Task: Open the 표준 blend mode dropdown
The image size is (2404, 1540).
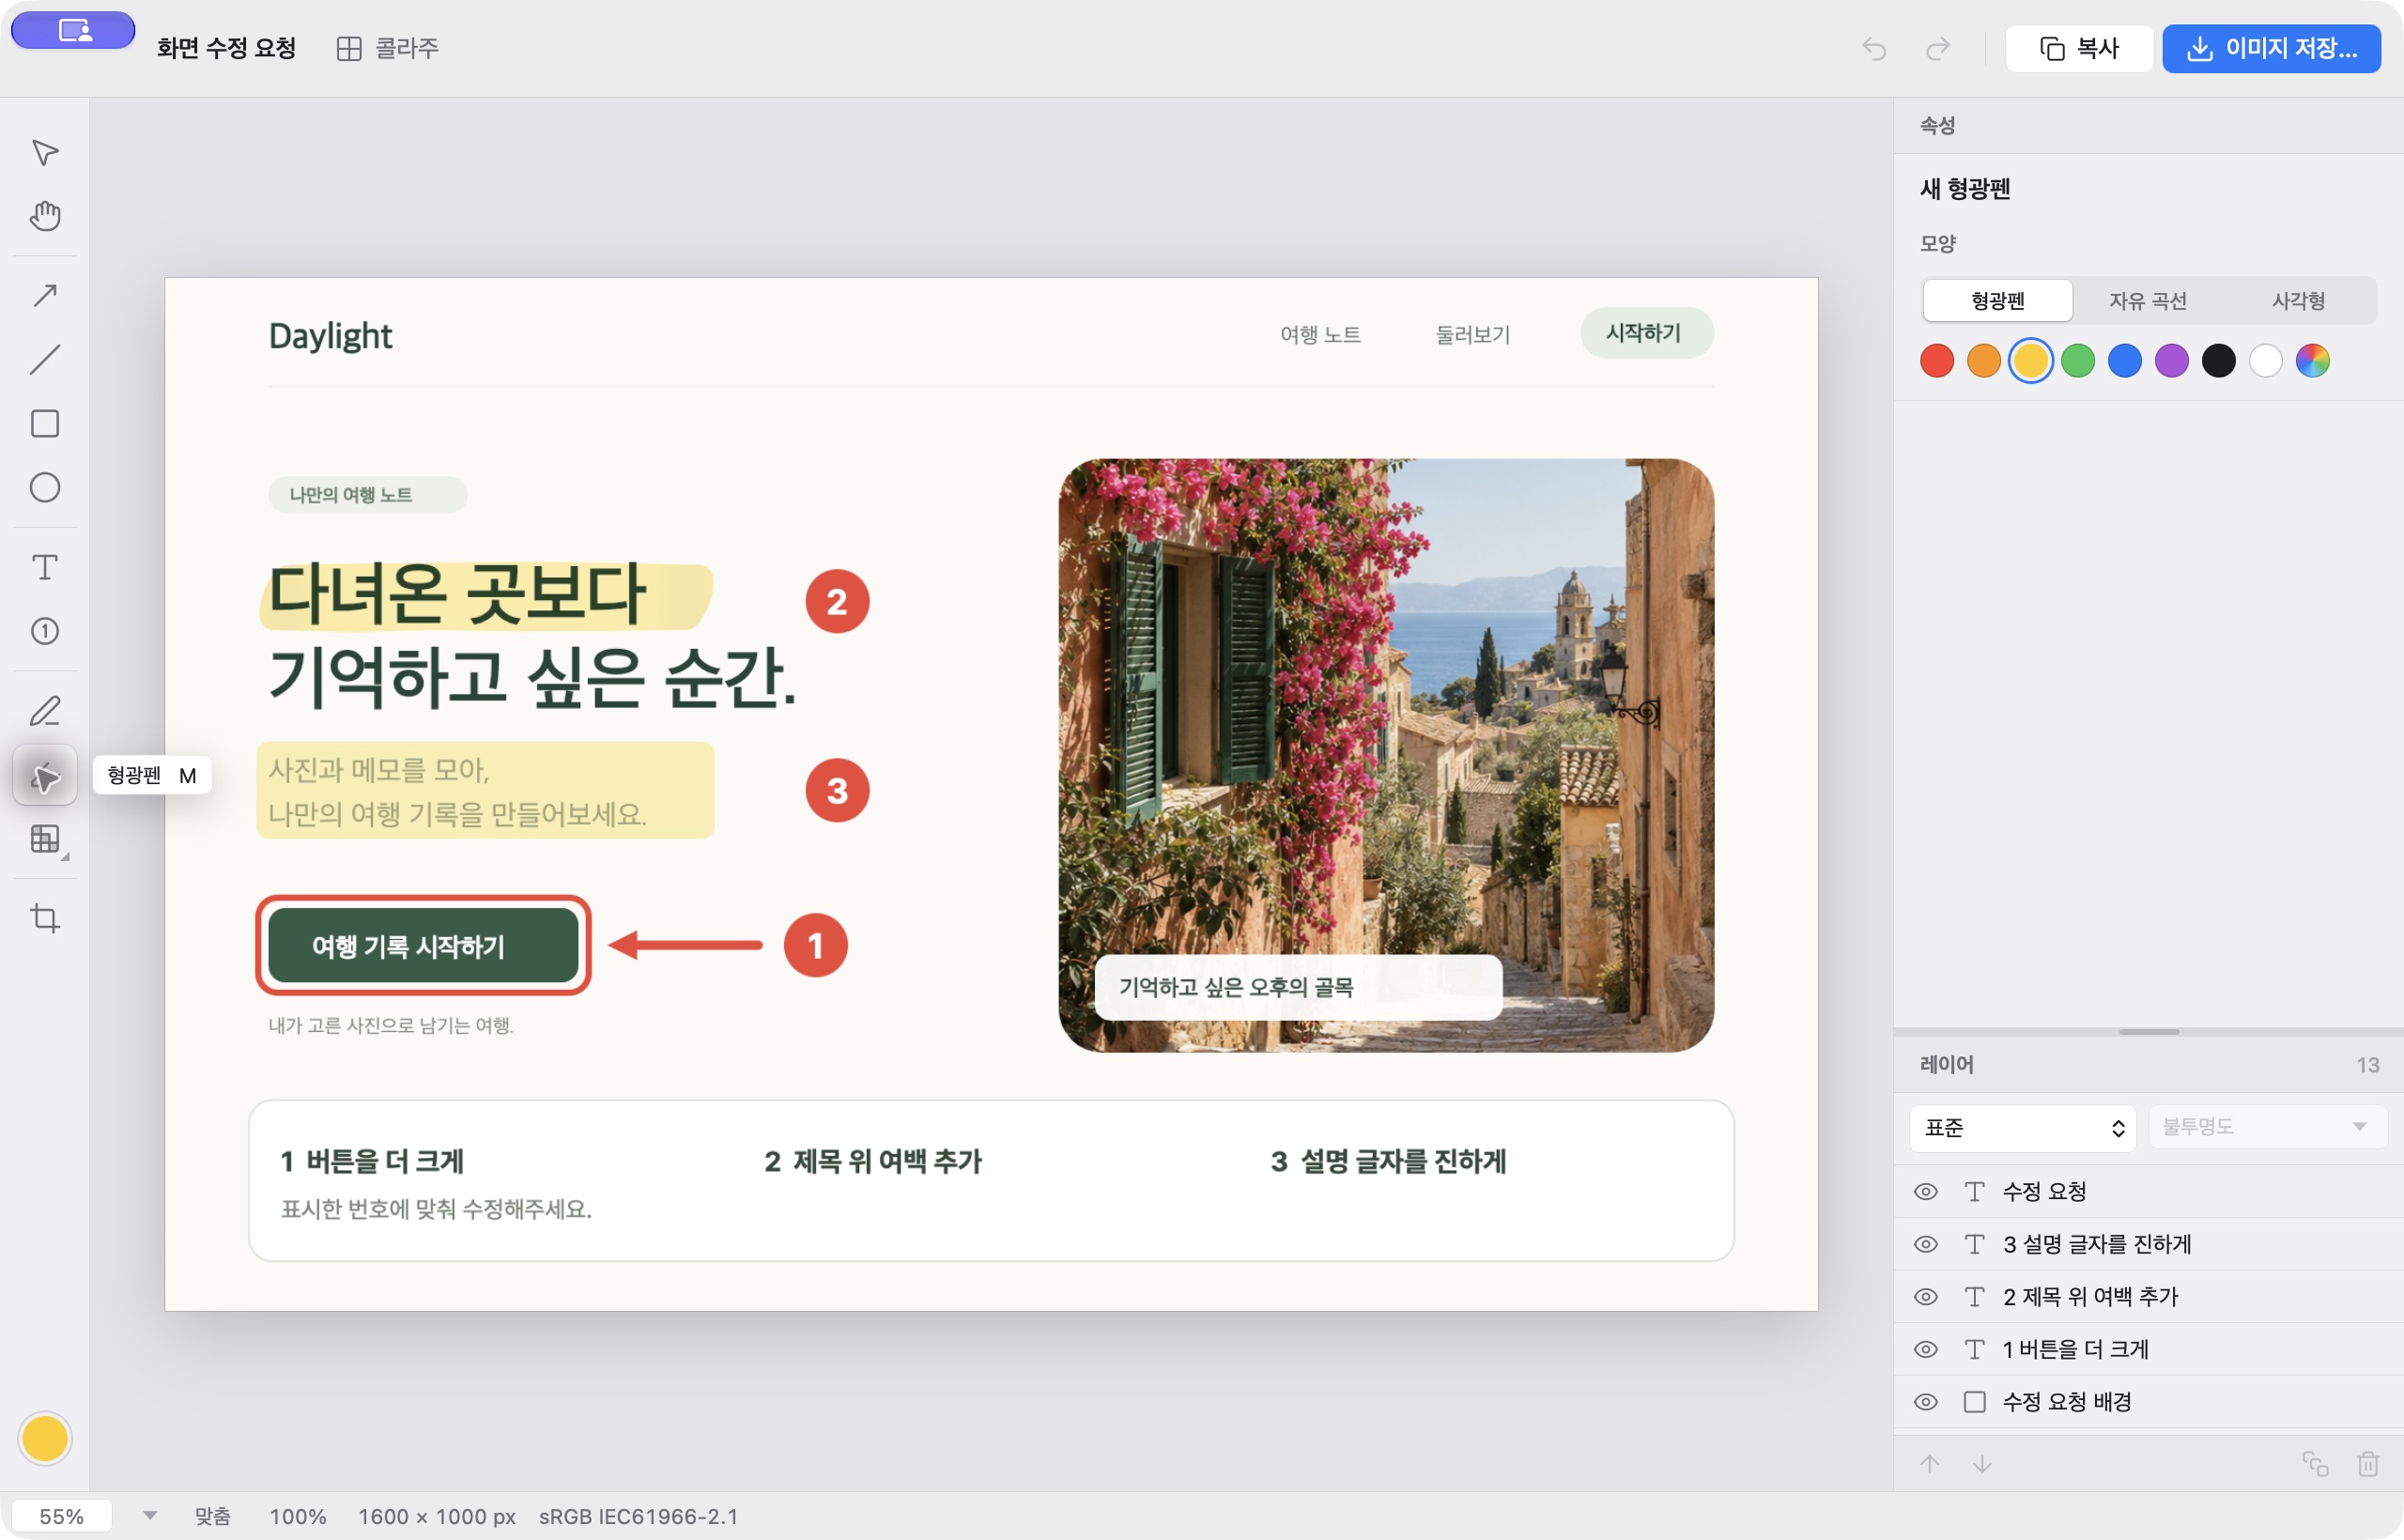Action: coord(2023,1128)
